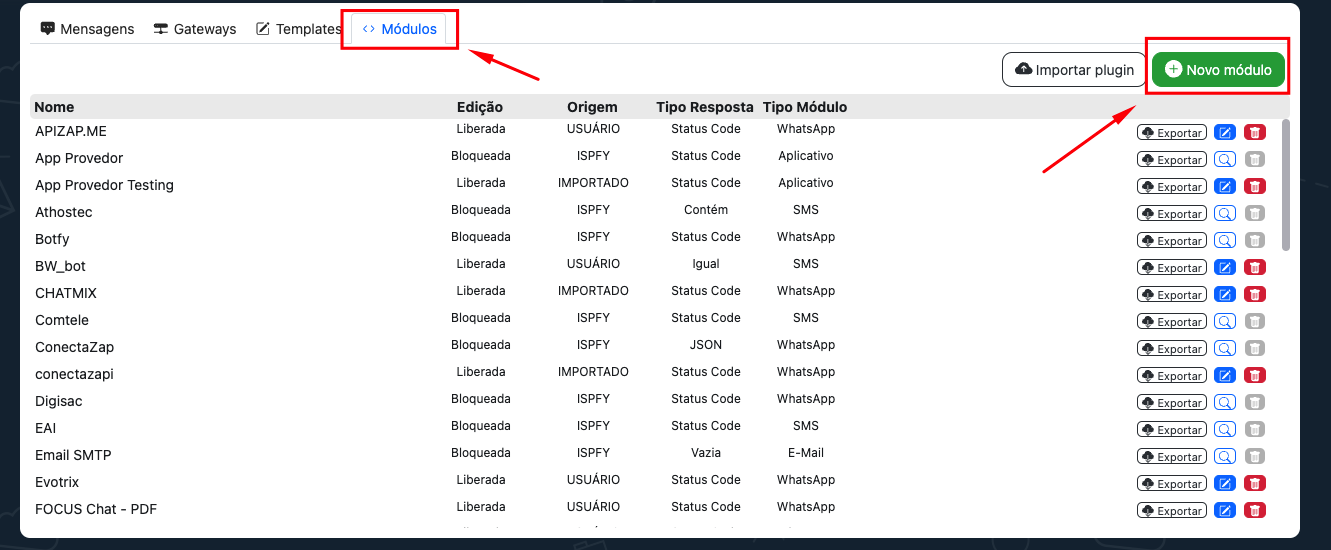Delete the APIZAP.ME module with red trash icon

(1255, 132)
